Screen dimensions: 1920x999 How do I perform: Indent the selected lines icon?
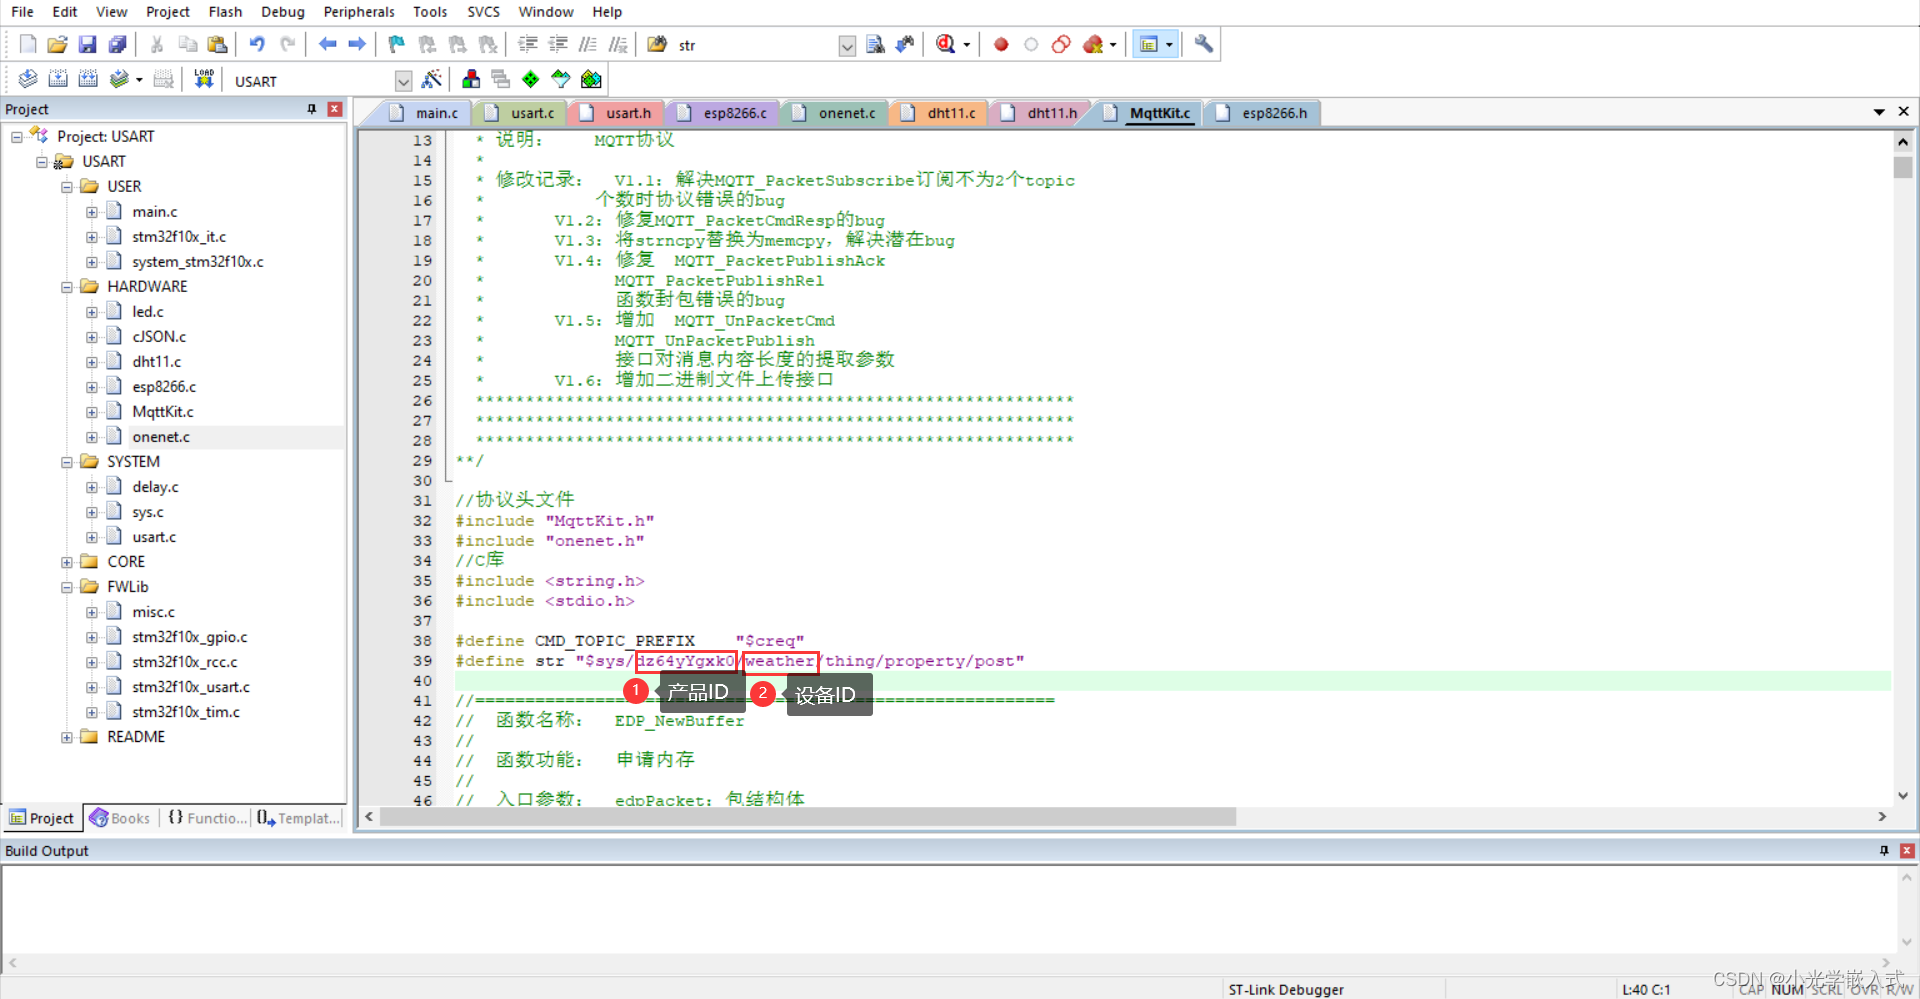[528, 44]
